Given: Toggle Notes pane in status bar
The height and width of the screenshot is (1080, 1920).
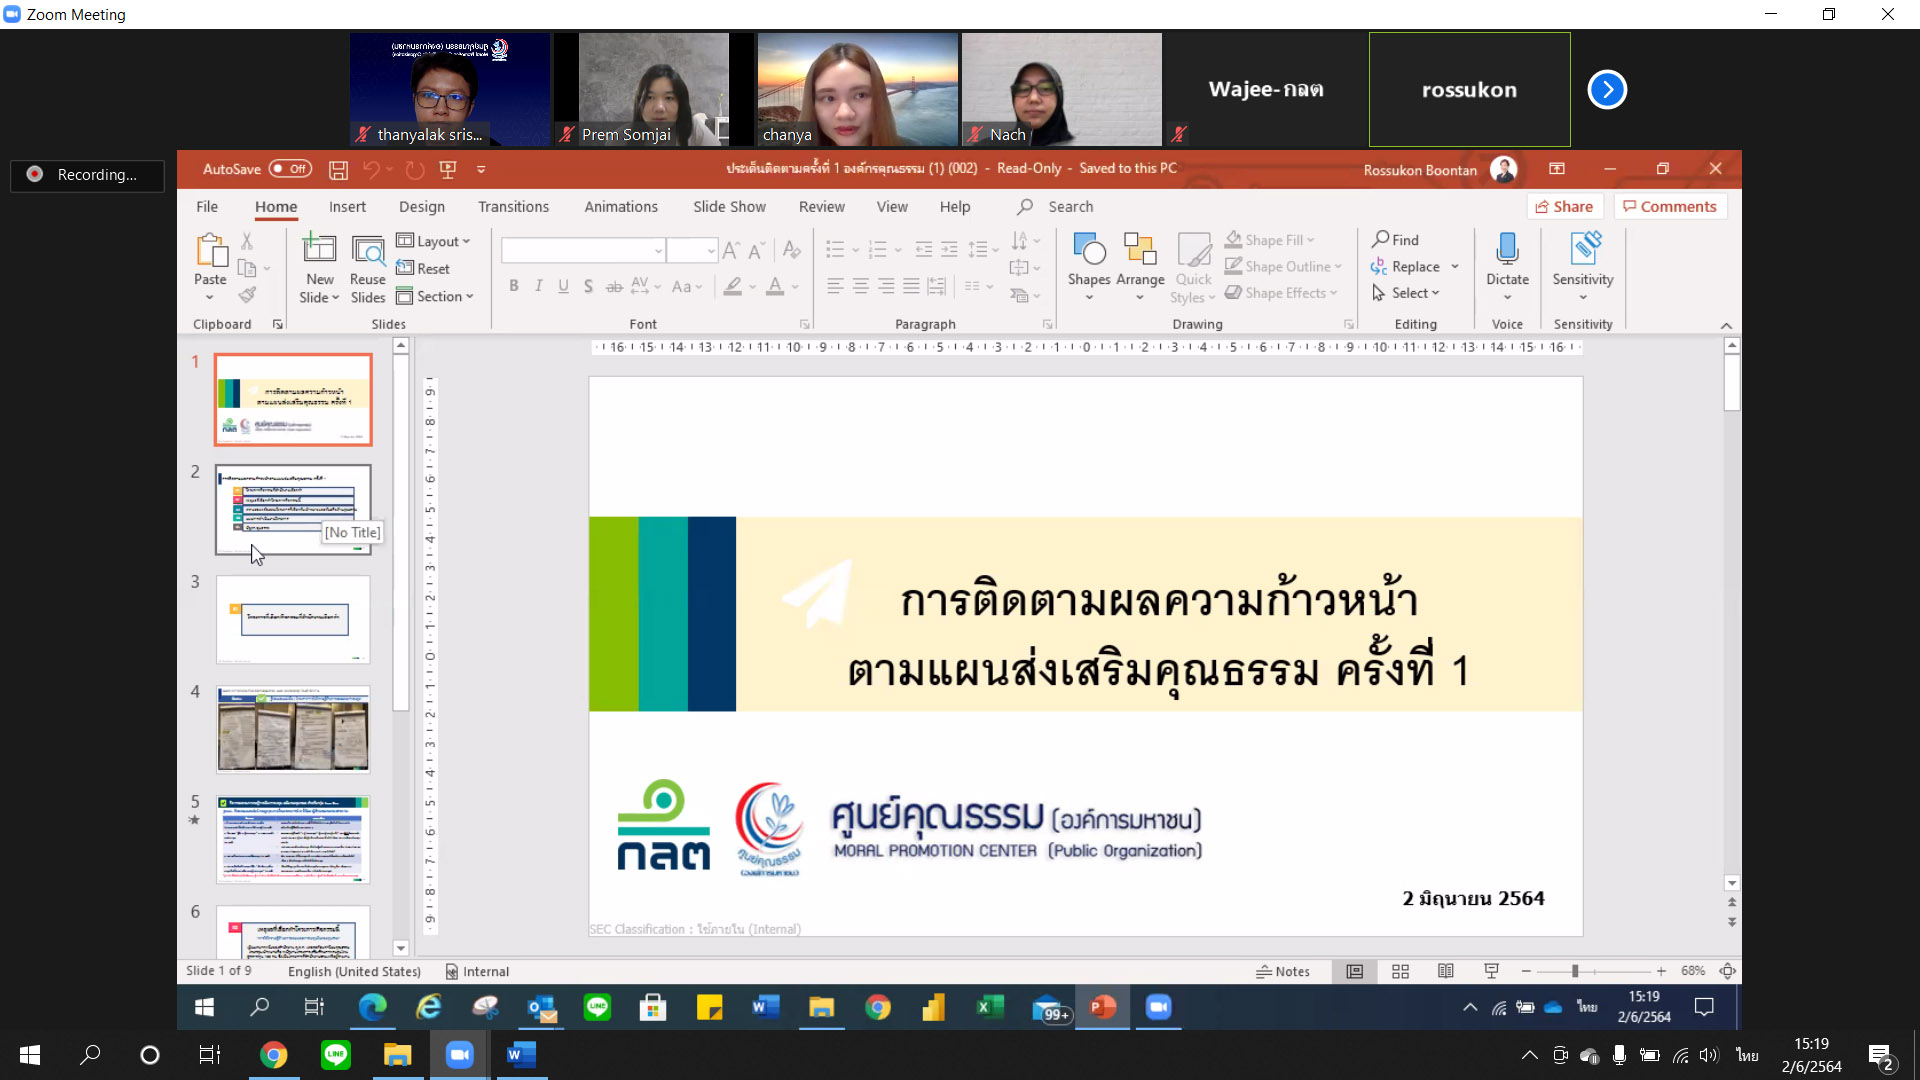Looking at the screenshot, I should click(1283, 971).
